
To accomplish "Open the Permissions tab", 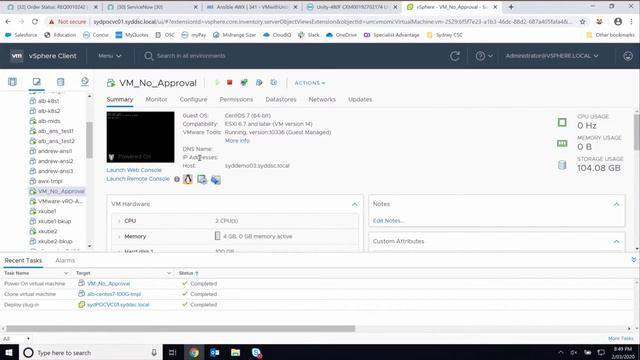I will 236,100.
